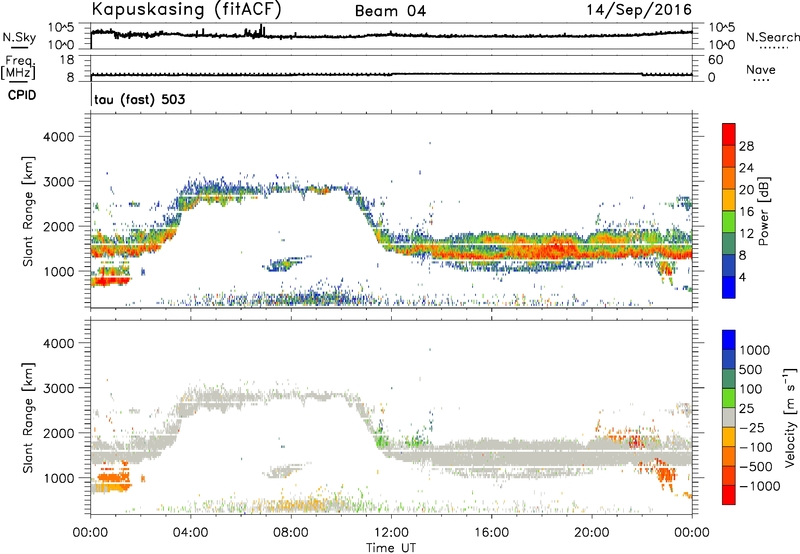Click the isolated power echo near 08:00 at 1100 km

286,263
